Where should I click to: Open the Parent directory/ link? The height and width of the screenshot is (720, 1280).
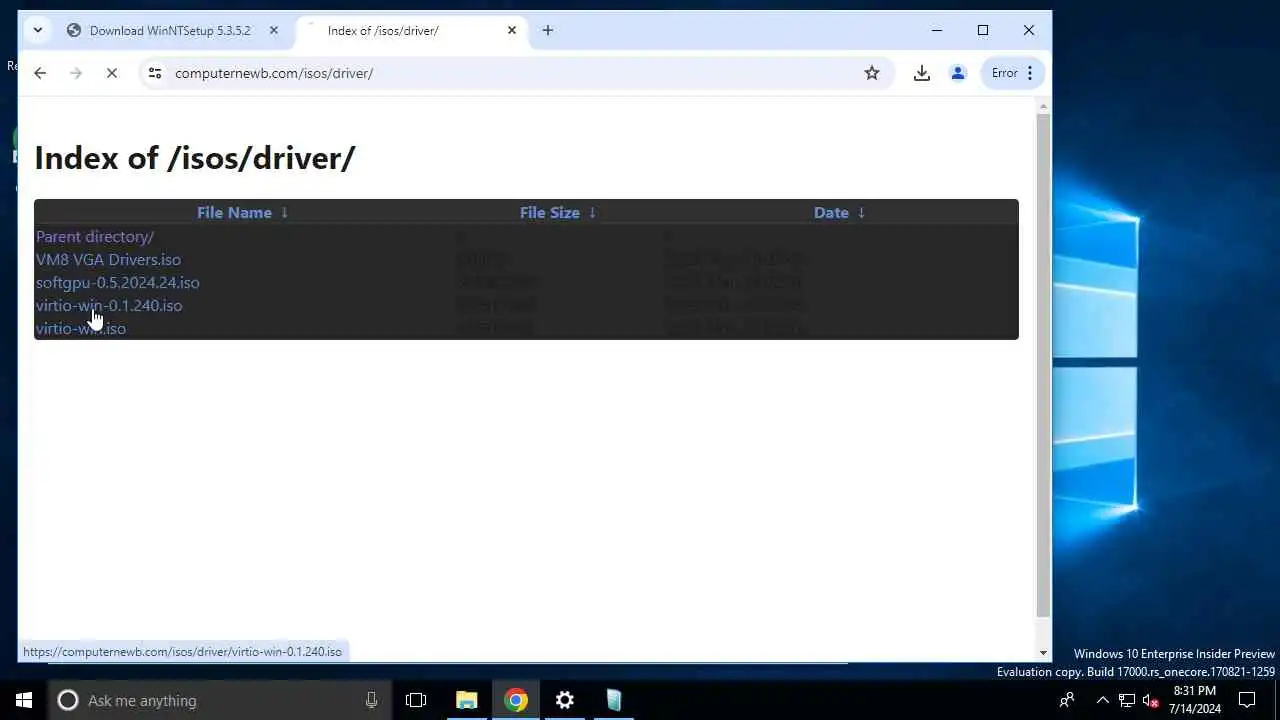pyautogui.click(x=95, y=237)
